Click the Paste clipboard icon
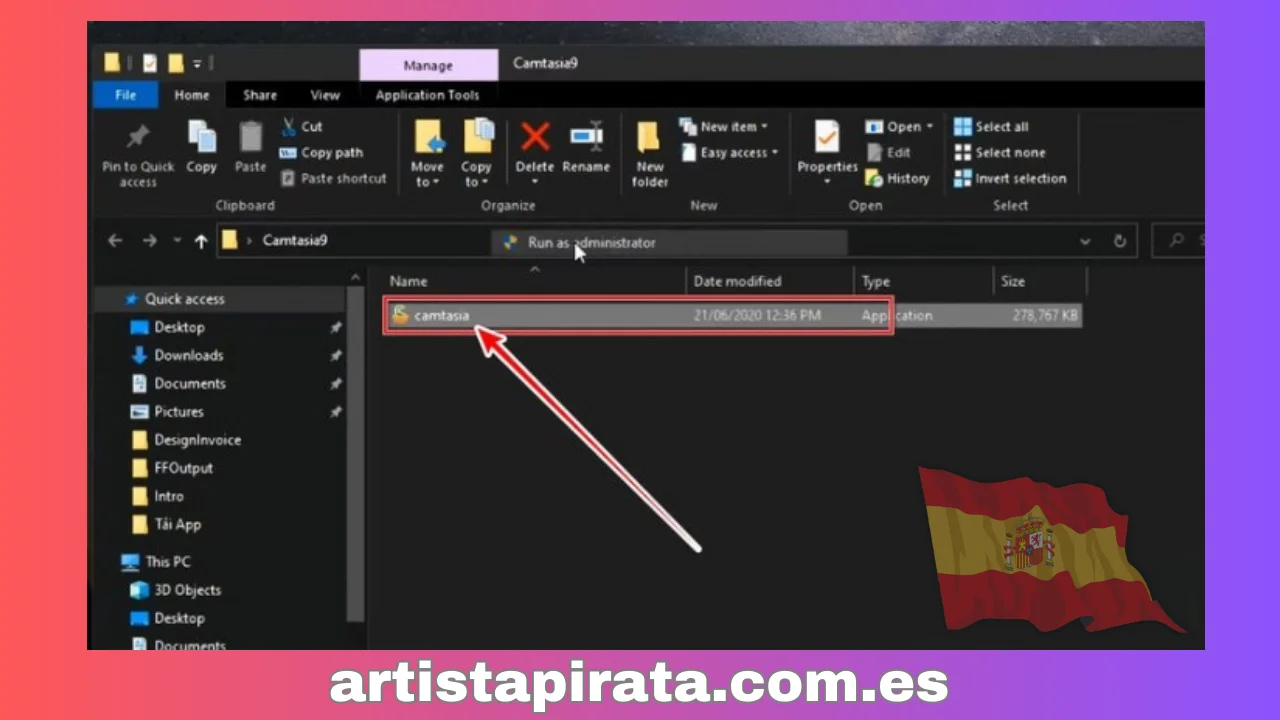 pyautogui.click(x=250, y=137)
